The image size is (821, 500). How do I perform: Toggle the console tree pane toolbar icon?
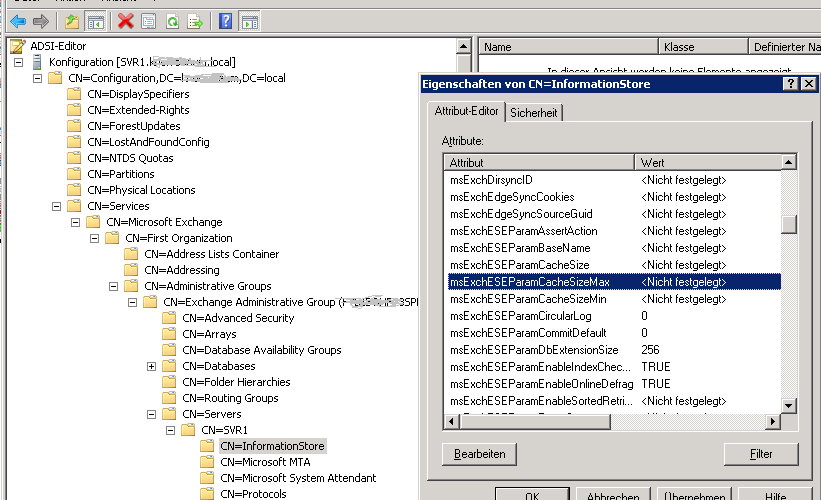tap(95, 21)
